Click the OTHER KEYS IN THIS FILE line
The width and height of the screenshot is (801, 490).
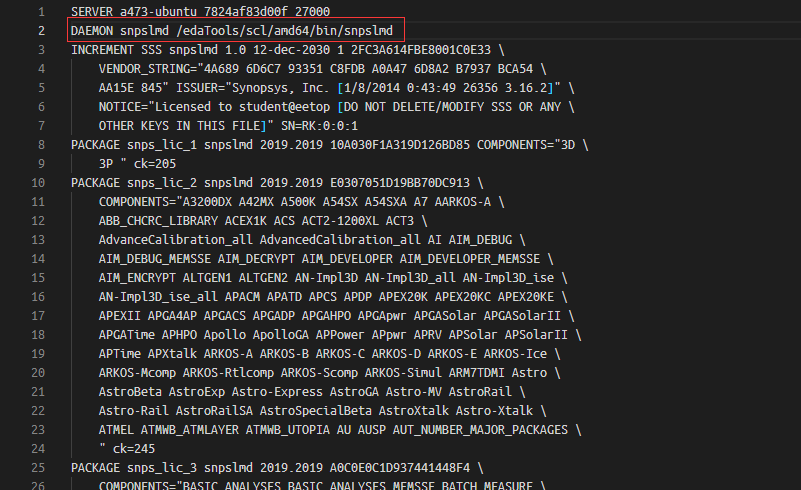(x=228, y=126)
